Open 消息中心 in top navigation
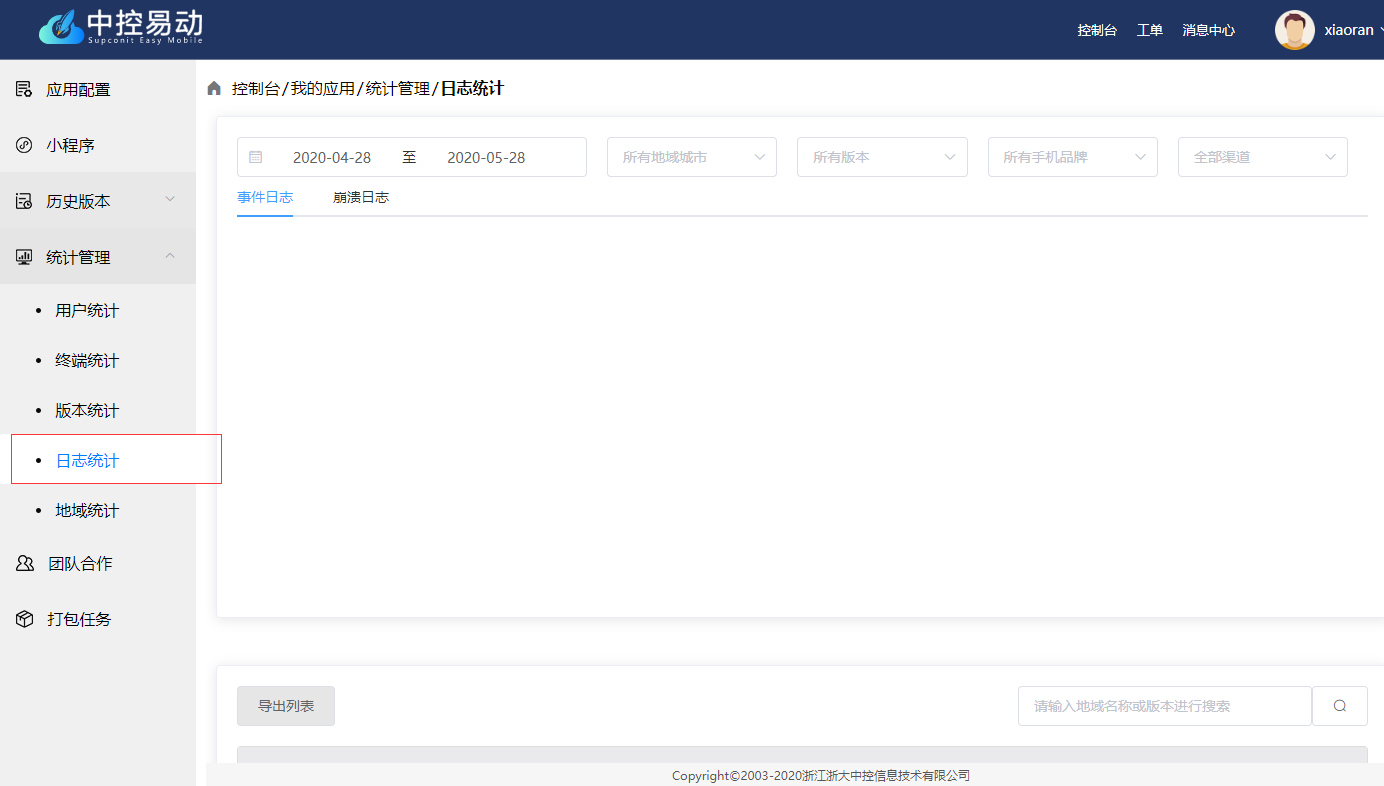 tap(1208, 30)
